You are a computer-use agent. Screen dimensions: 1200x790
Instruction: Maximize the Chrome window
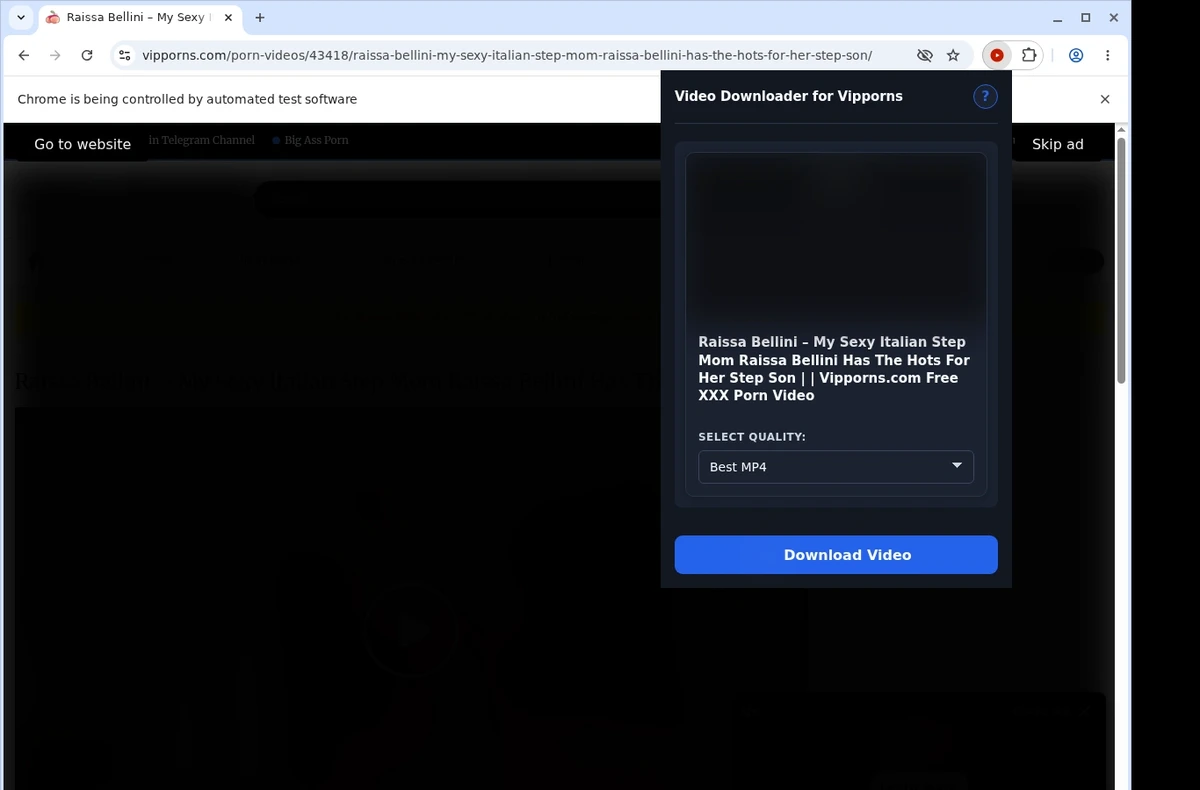click(1086, 18)
